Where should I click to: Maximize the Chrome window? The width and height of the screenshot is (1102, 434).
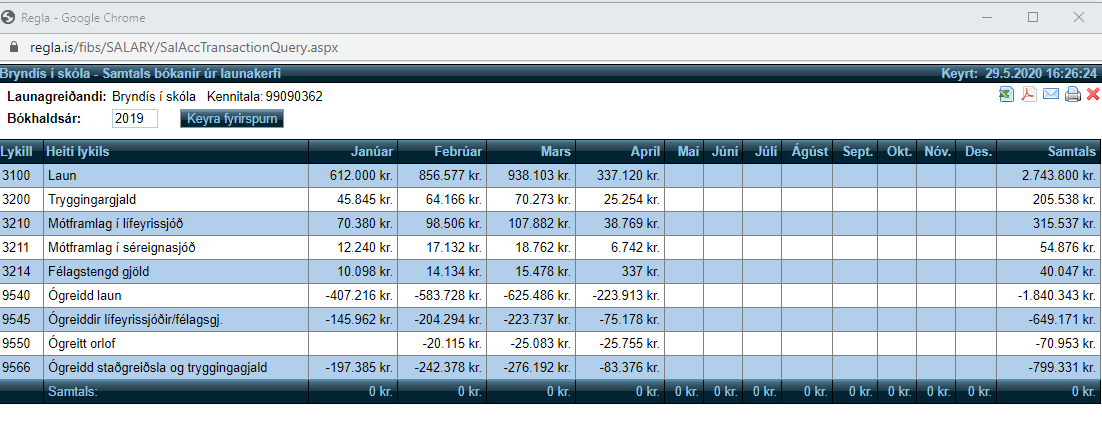tap(1033, 17)
